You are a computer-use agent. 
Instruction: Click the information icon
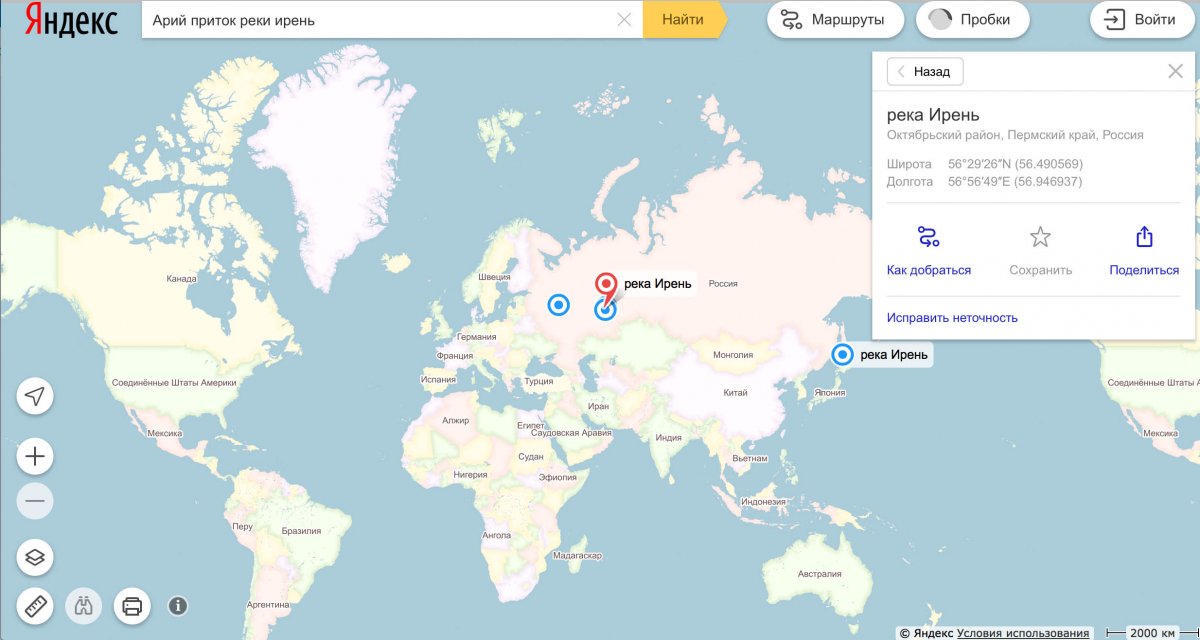tap(178, 606)
